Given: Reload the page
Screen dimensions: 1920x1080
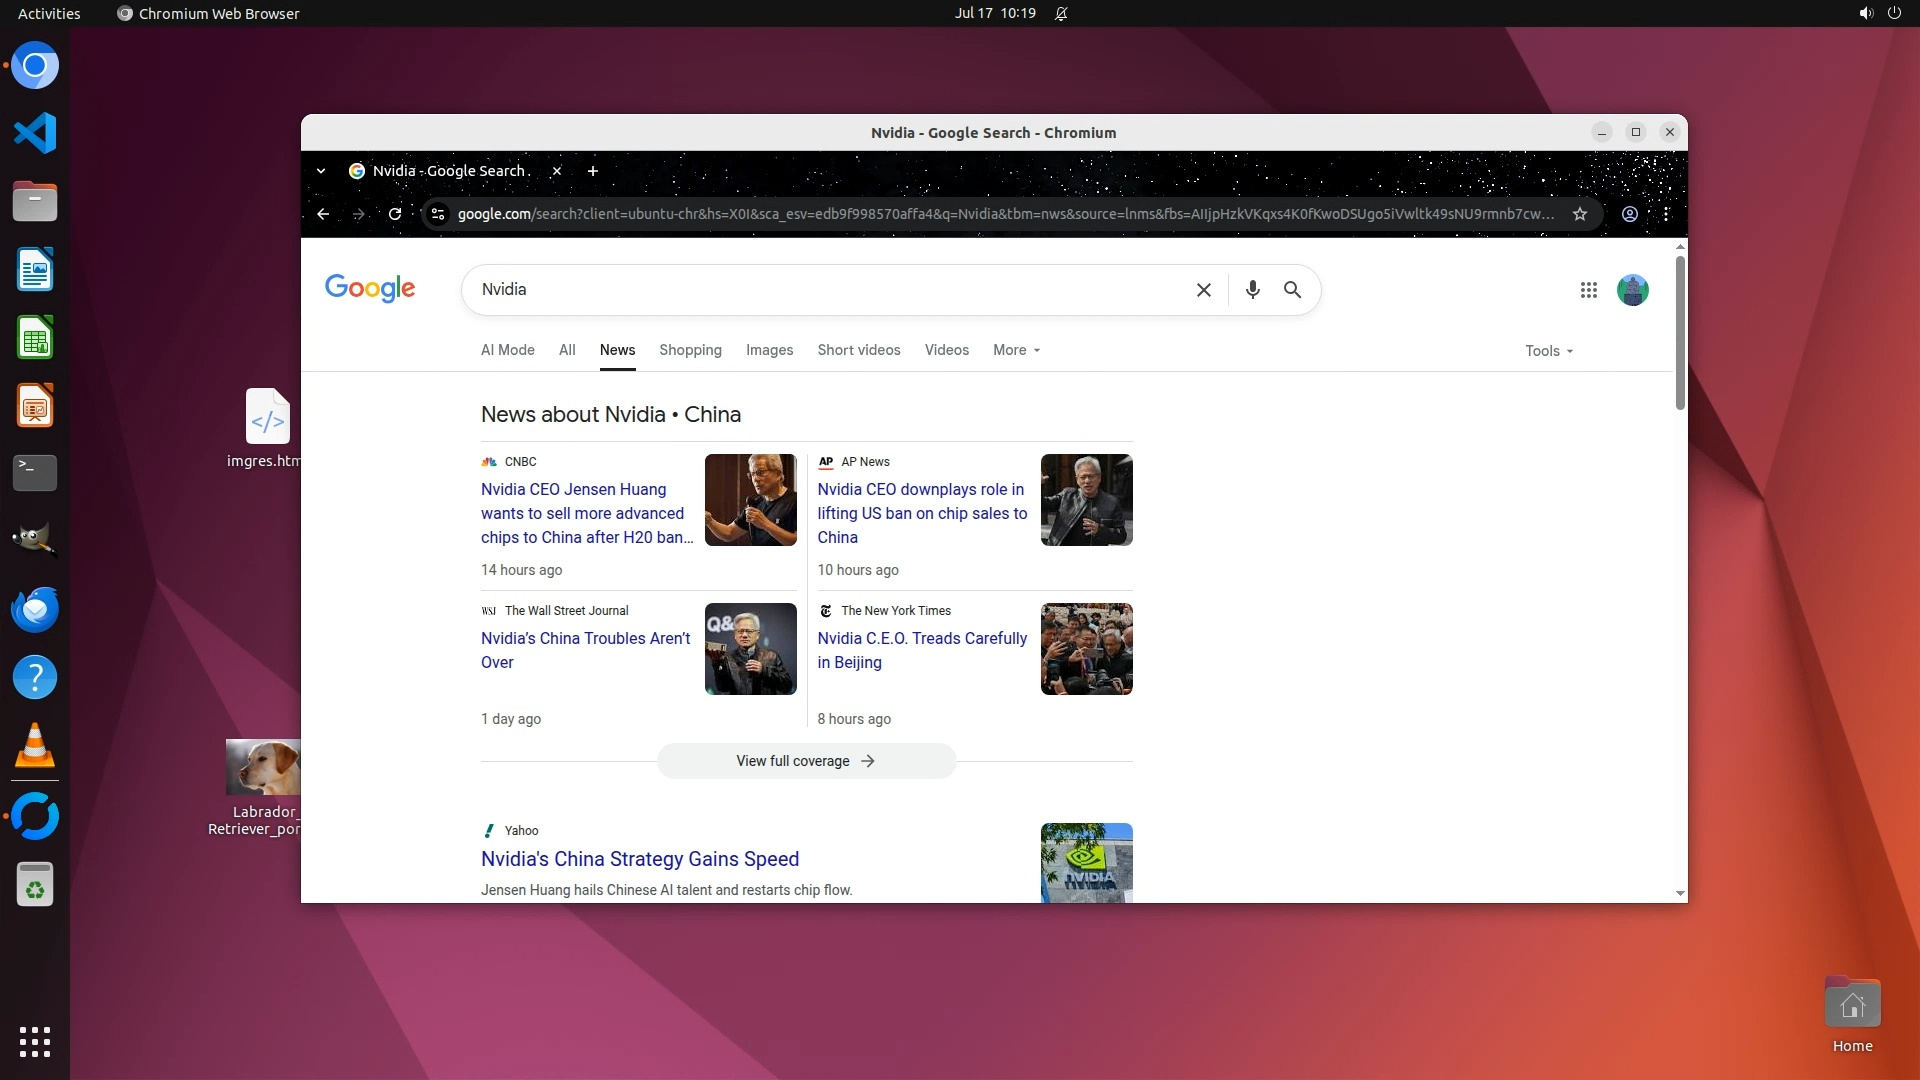Looking at the screenshot, I should 395,214.
